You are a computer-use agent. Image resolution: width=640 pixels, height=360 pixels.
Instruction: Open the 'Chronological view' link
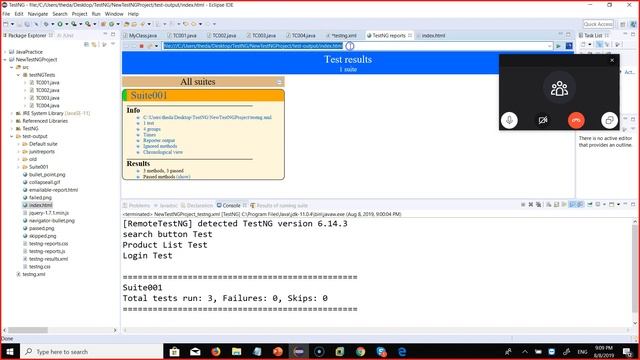163,152
